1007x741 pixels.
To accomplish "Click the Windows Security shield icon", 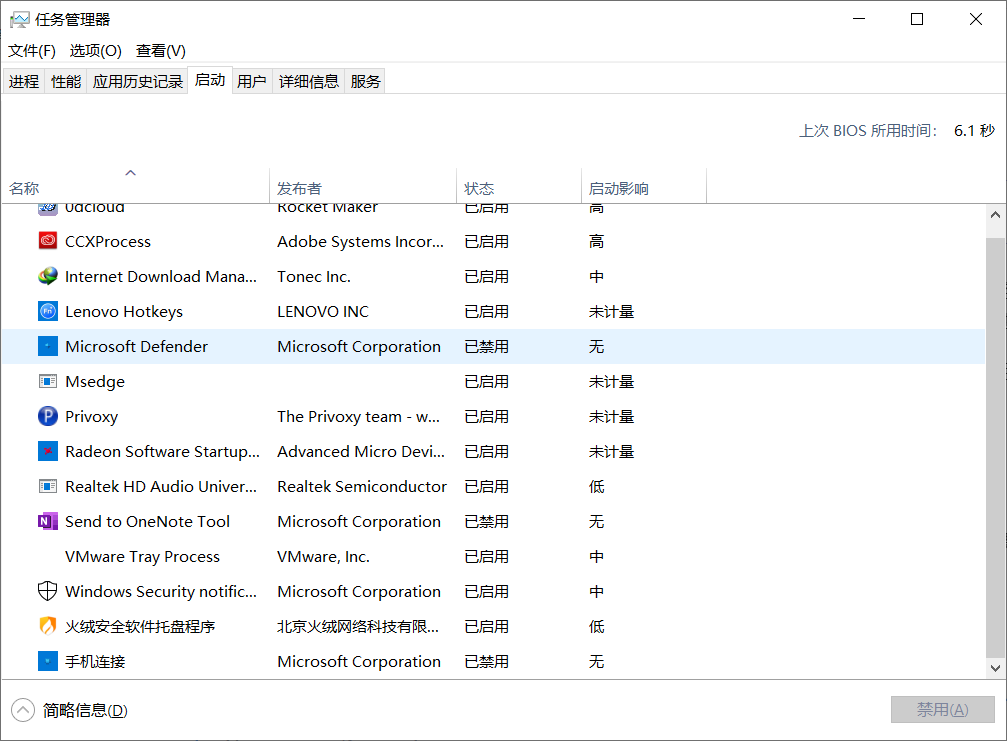I will [48, 591].
